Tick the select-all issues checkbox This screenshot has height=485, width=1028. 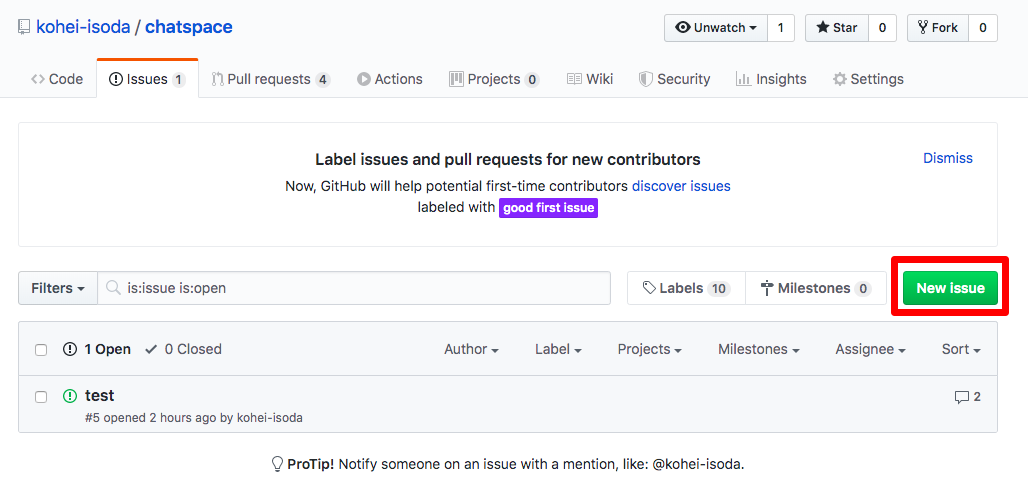click(41, 350)
